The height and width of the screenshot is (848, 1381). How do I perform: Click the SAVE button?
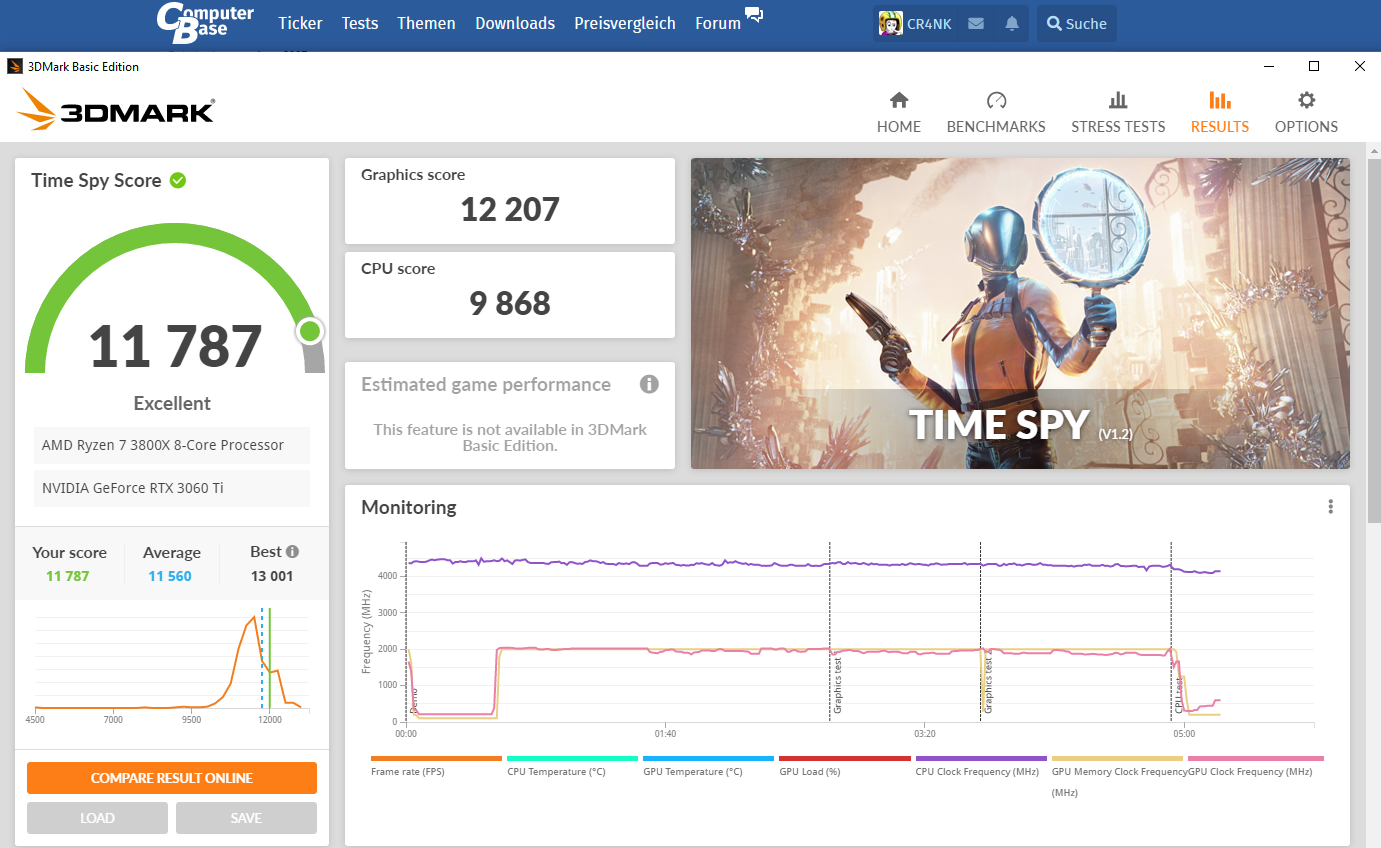tap(246, 818)
